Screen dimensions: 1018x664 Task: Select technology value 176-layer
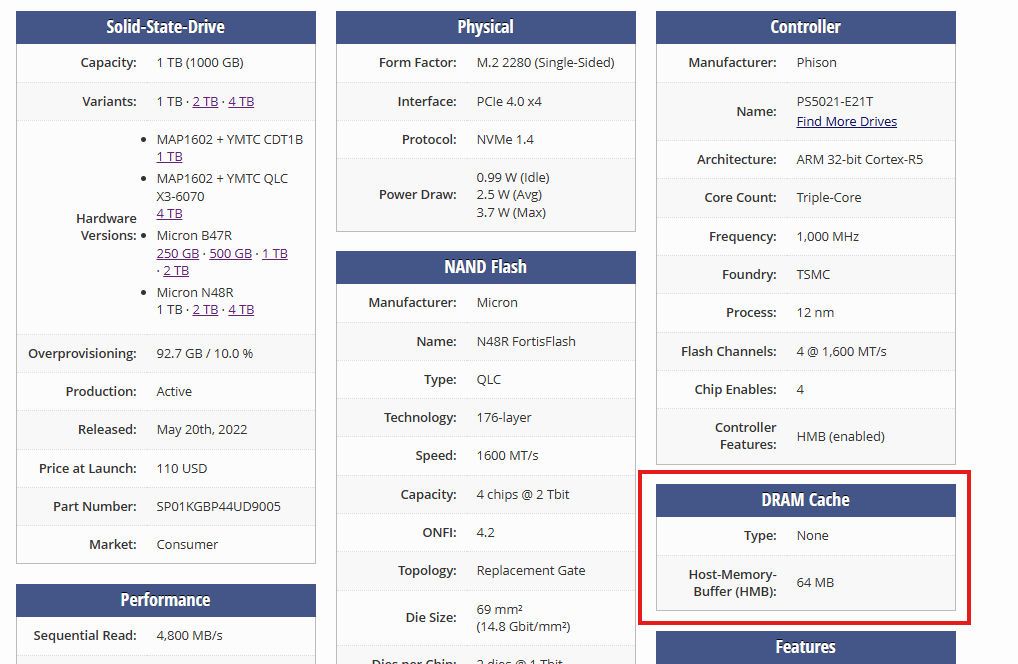pos(504,417)
